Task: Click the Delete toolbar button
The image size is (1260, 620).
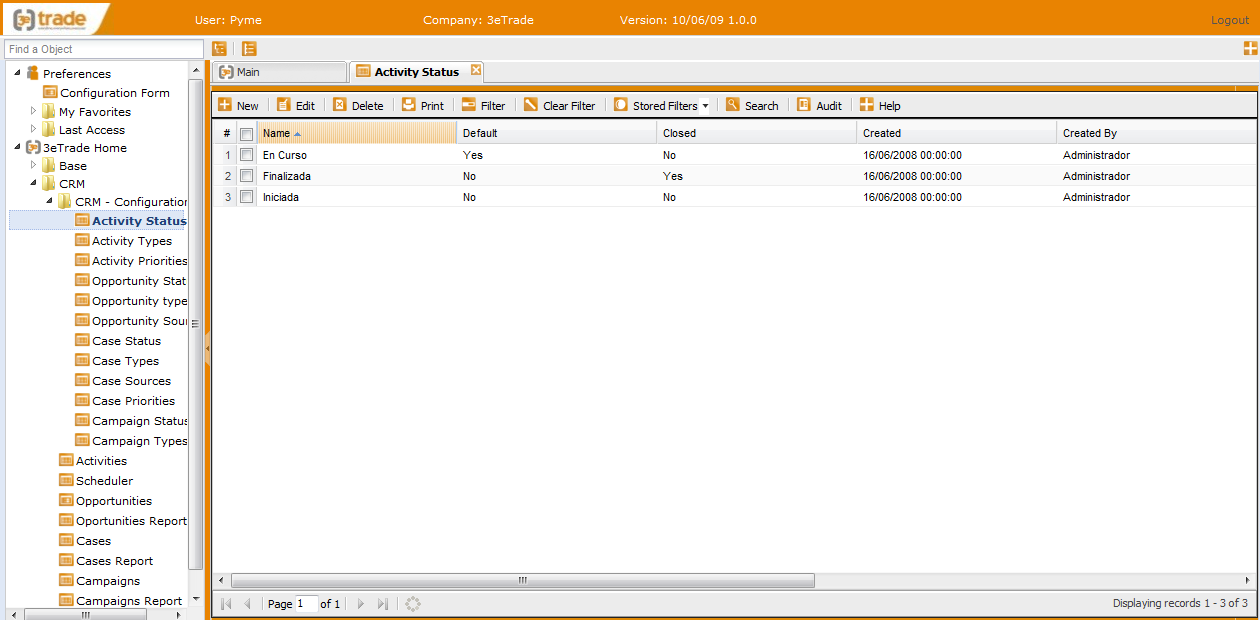Action: pos(358,105)
